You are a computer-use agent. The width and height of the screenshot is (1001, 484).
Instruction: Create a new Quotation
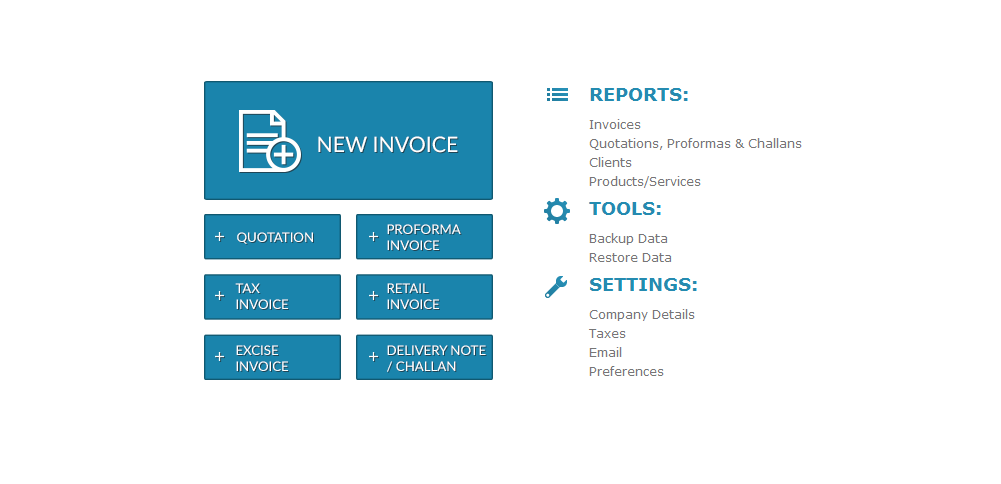(273, 237)
